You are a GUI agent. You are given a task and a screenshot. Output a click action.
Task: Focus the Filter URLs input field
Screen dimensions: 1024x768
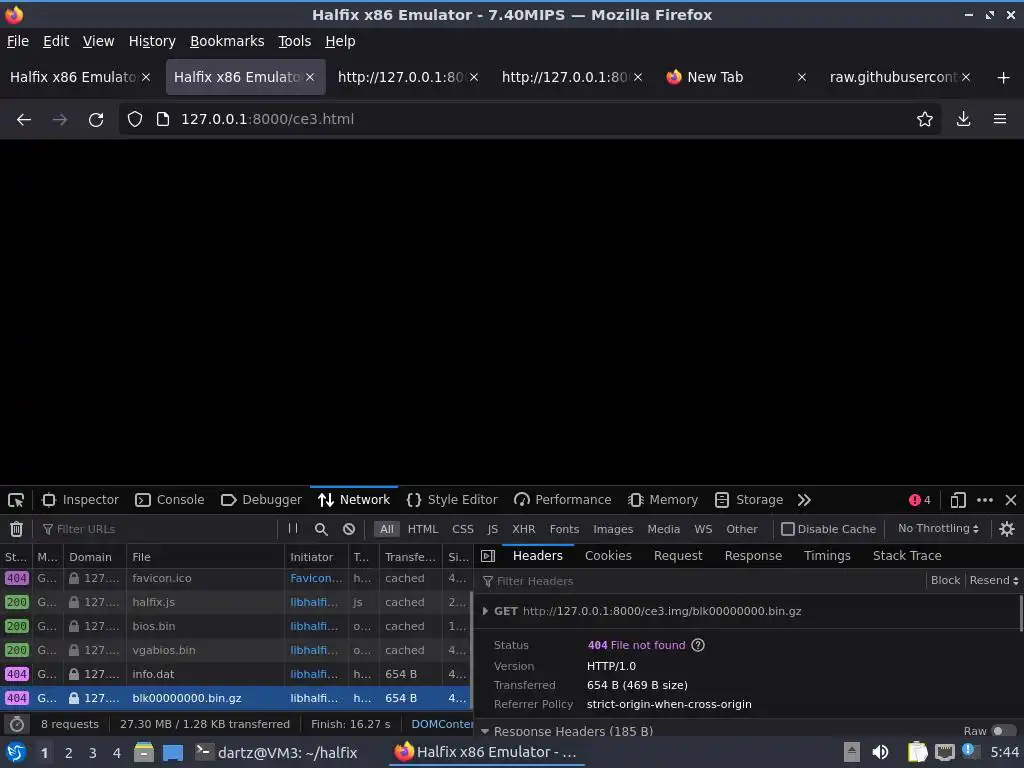[157, 529]
